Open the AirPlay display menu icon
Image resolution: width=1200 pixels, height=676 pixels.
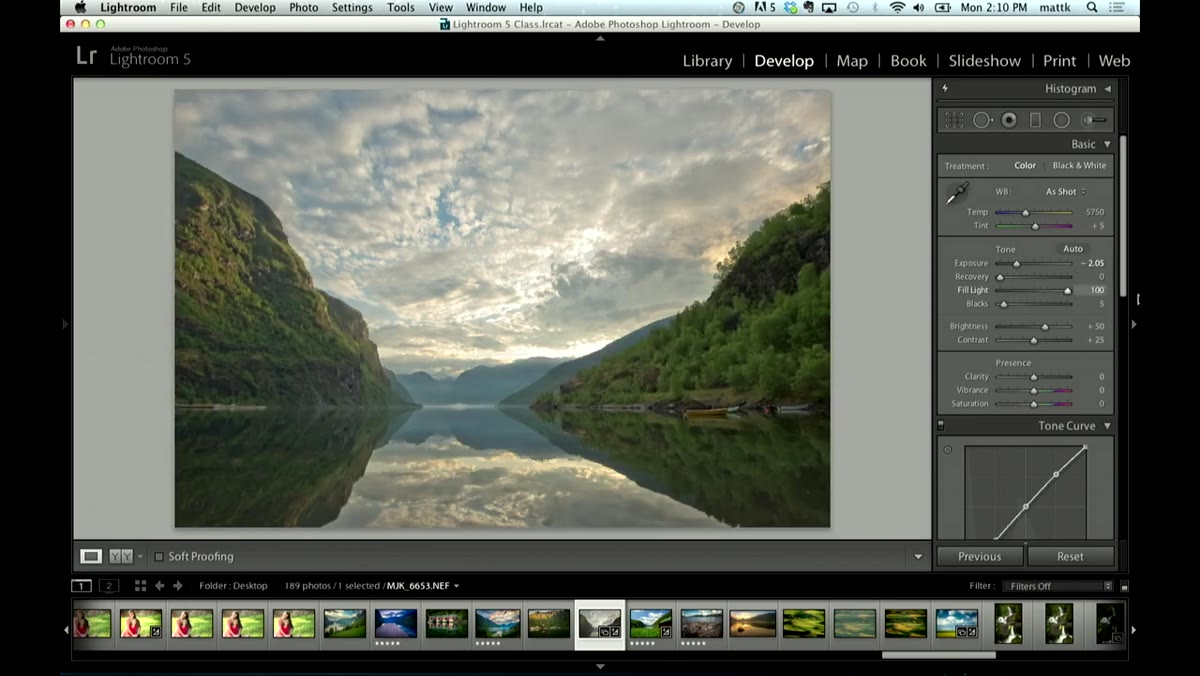(x=829, y=7)
